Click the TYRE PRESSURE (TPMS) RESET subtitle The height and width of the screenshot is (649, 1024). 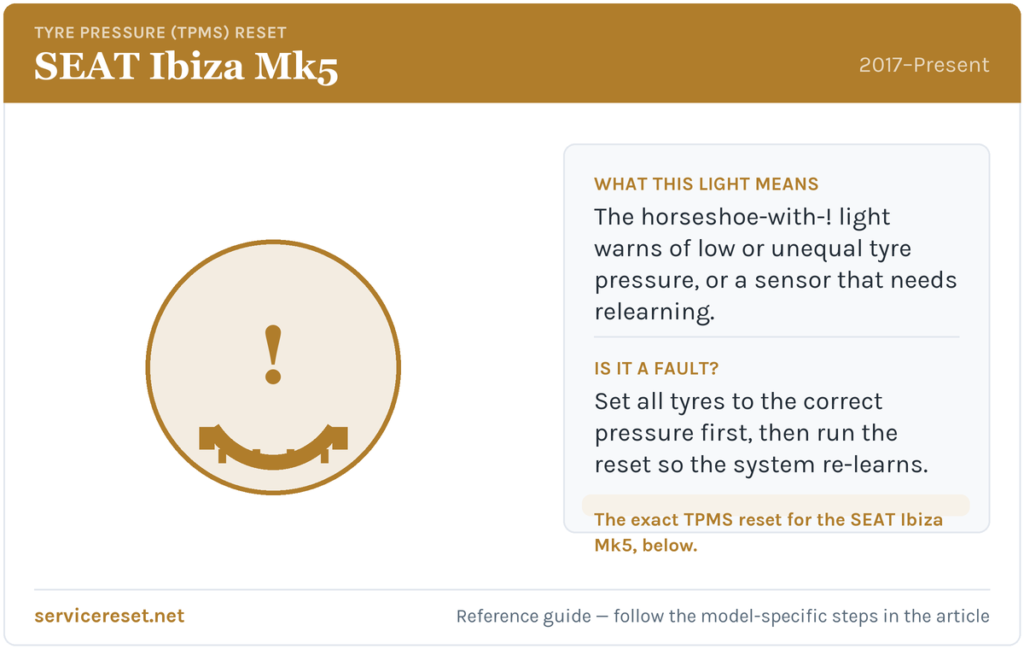click(x=160, y=33)
